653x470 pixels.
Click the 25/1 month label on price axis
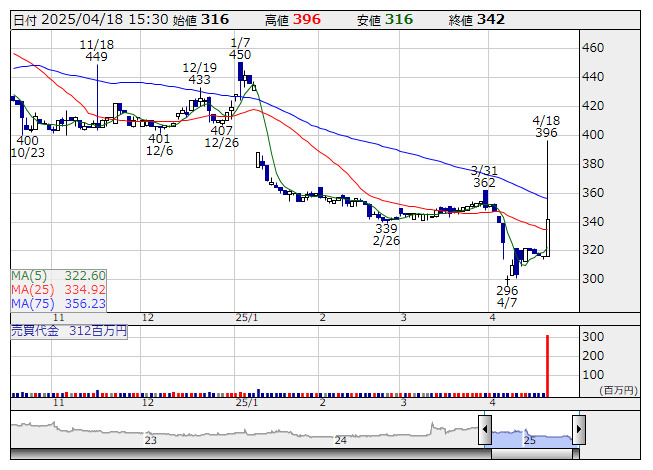[x=247, y=318]
